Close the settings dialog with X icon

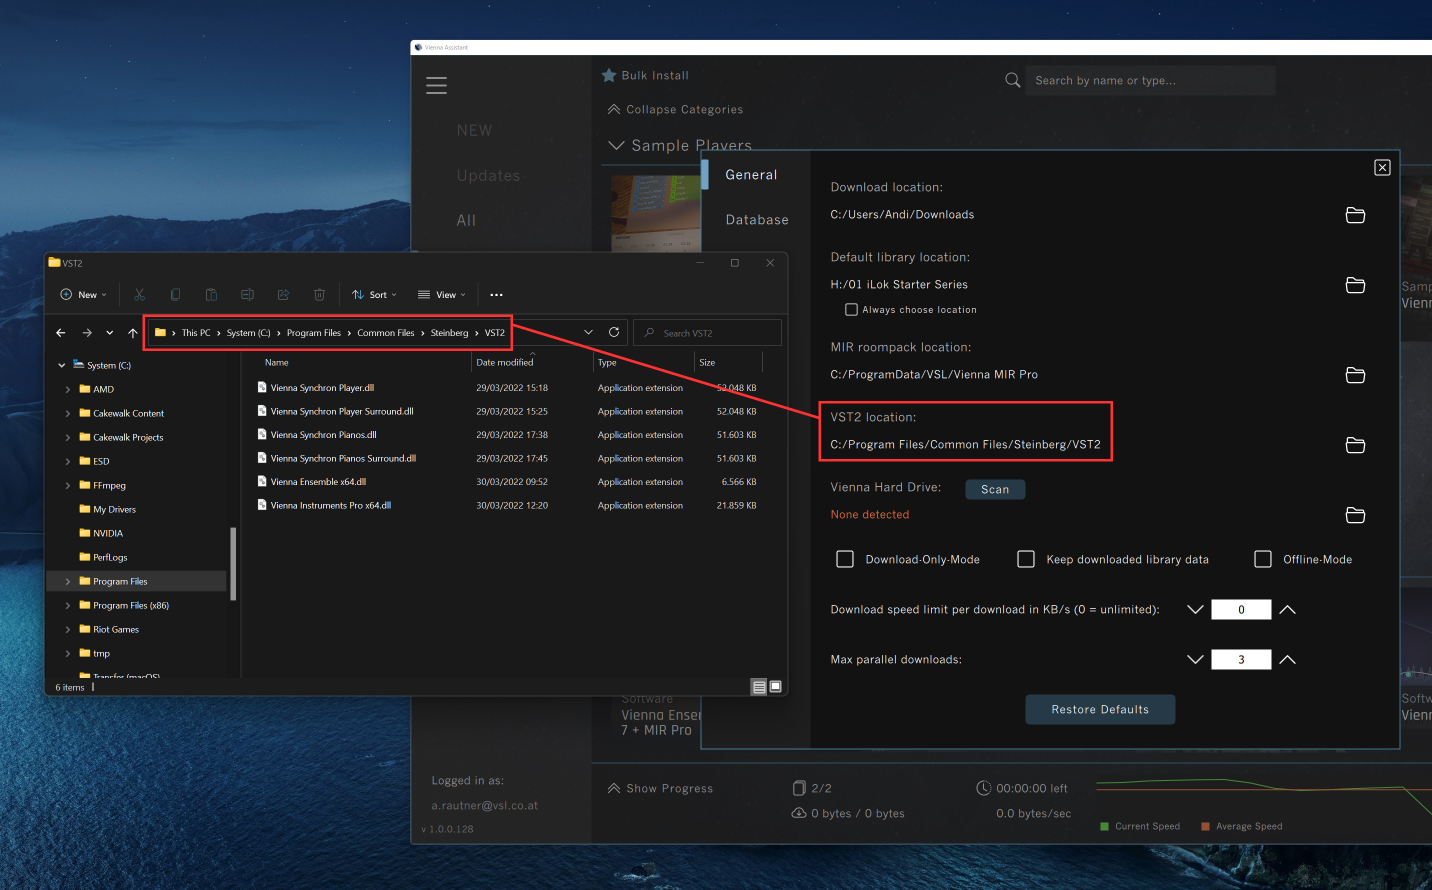click(1382, 167)
